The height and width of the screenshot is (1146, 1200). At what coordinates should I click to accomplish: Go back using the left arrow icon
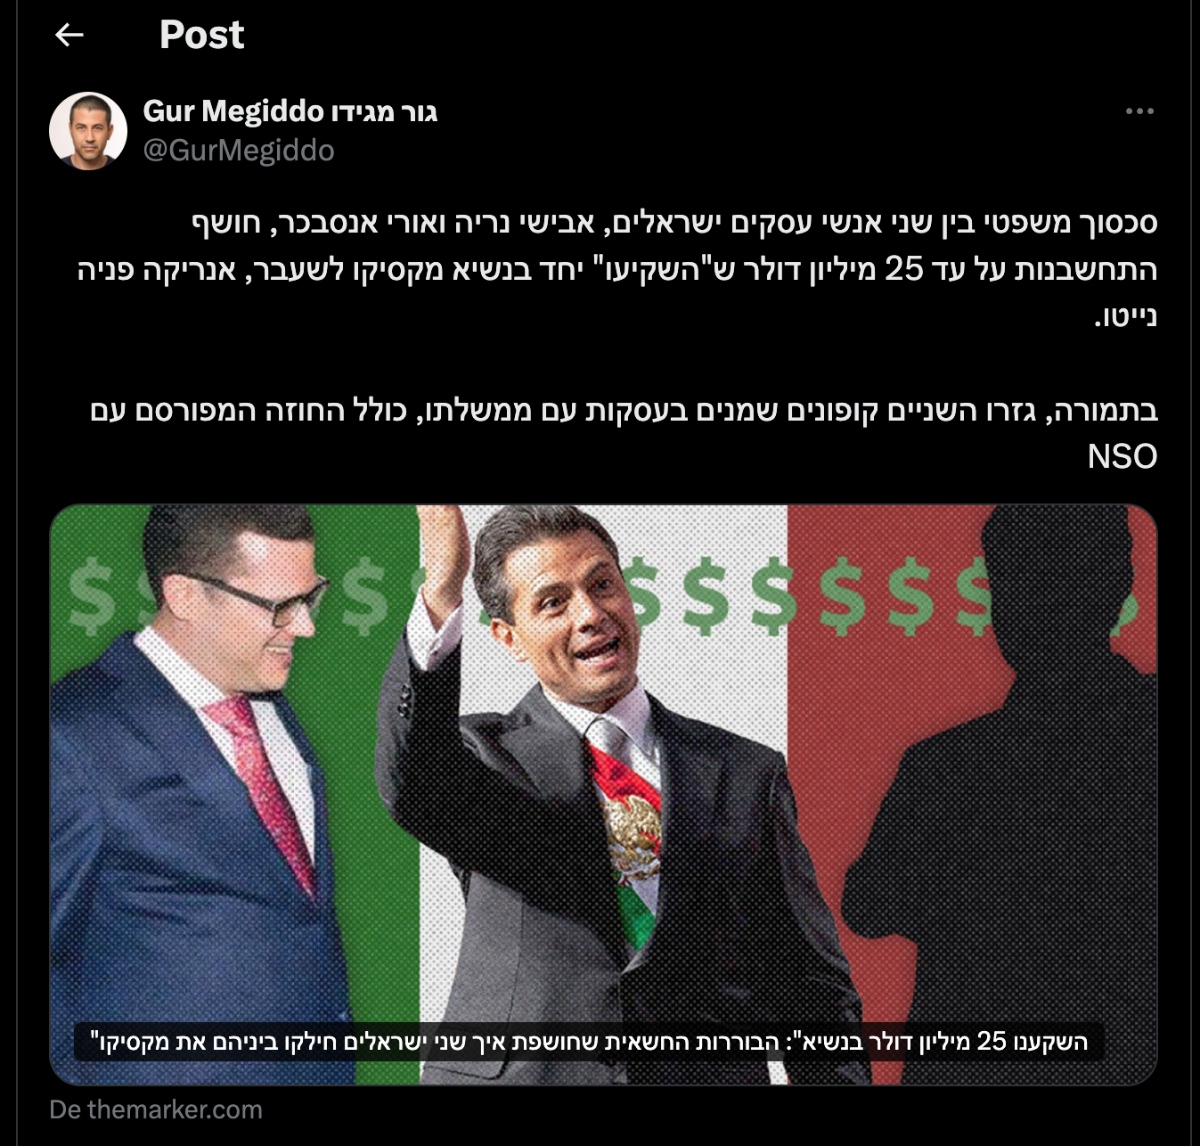(69, 35)
